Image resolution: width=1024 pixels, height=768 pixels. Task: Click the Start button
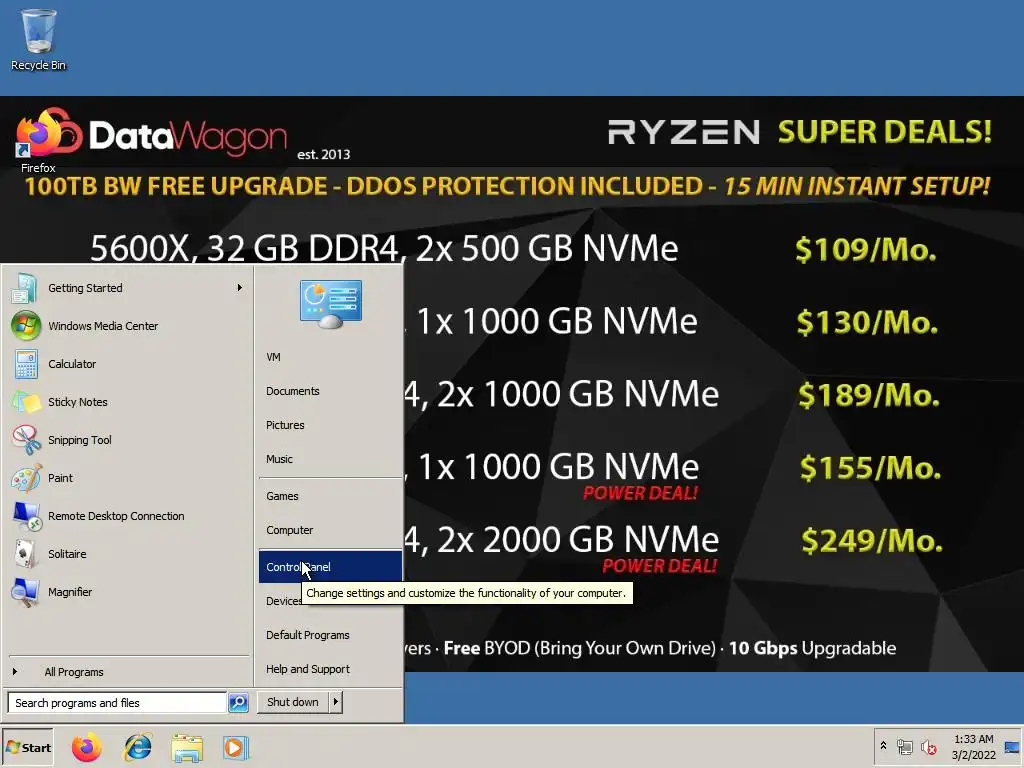coord(27,748)
